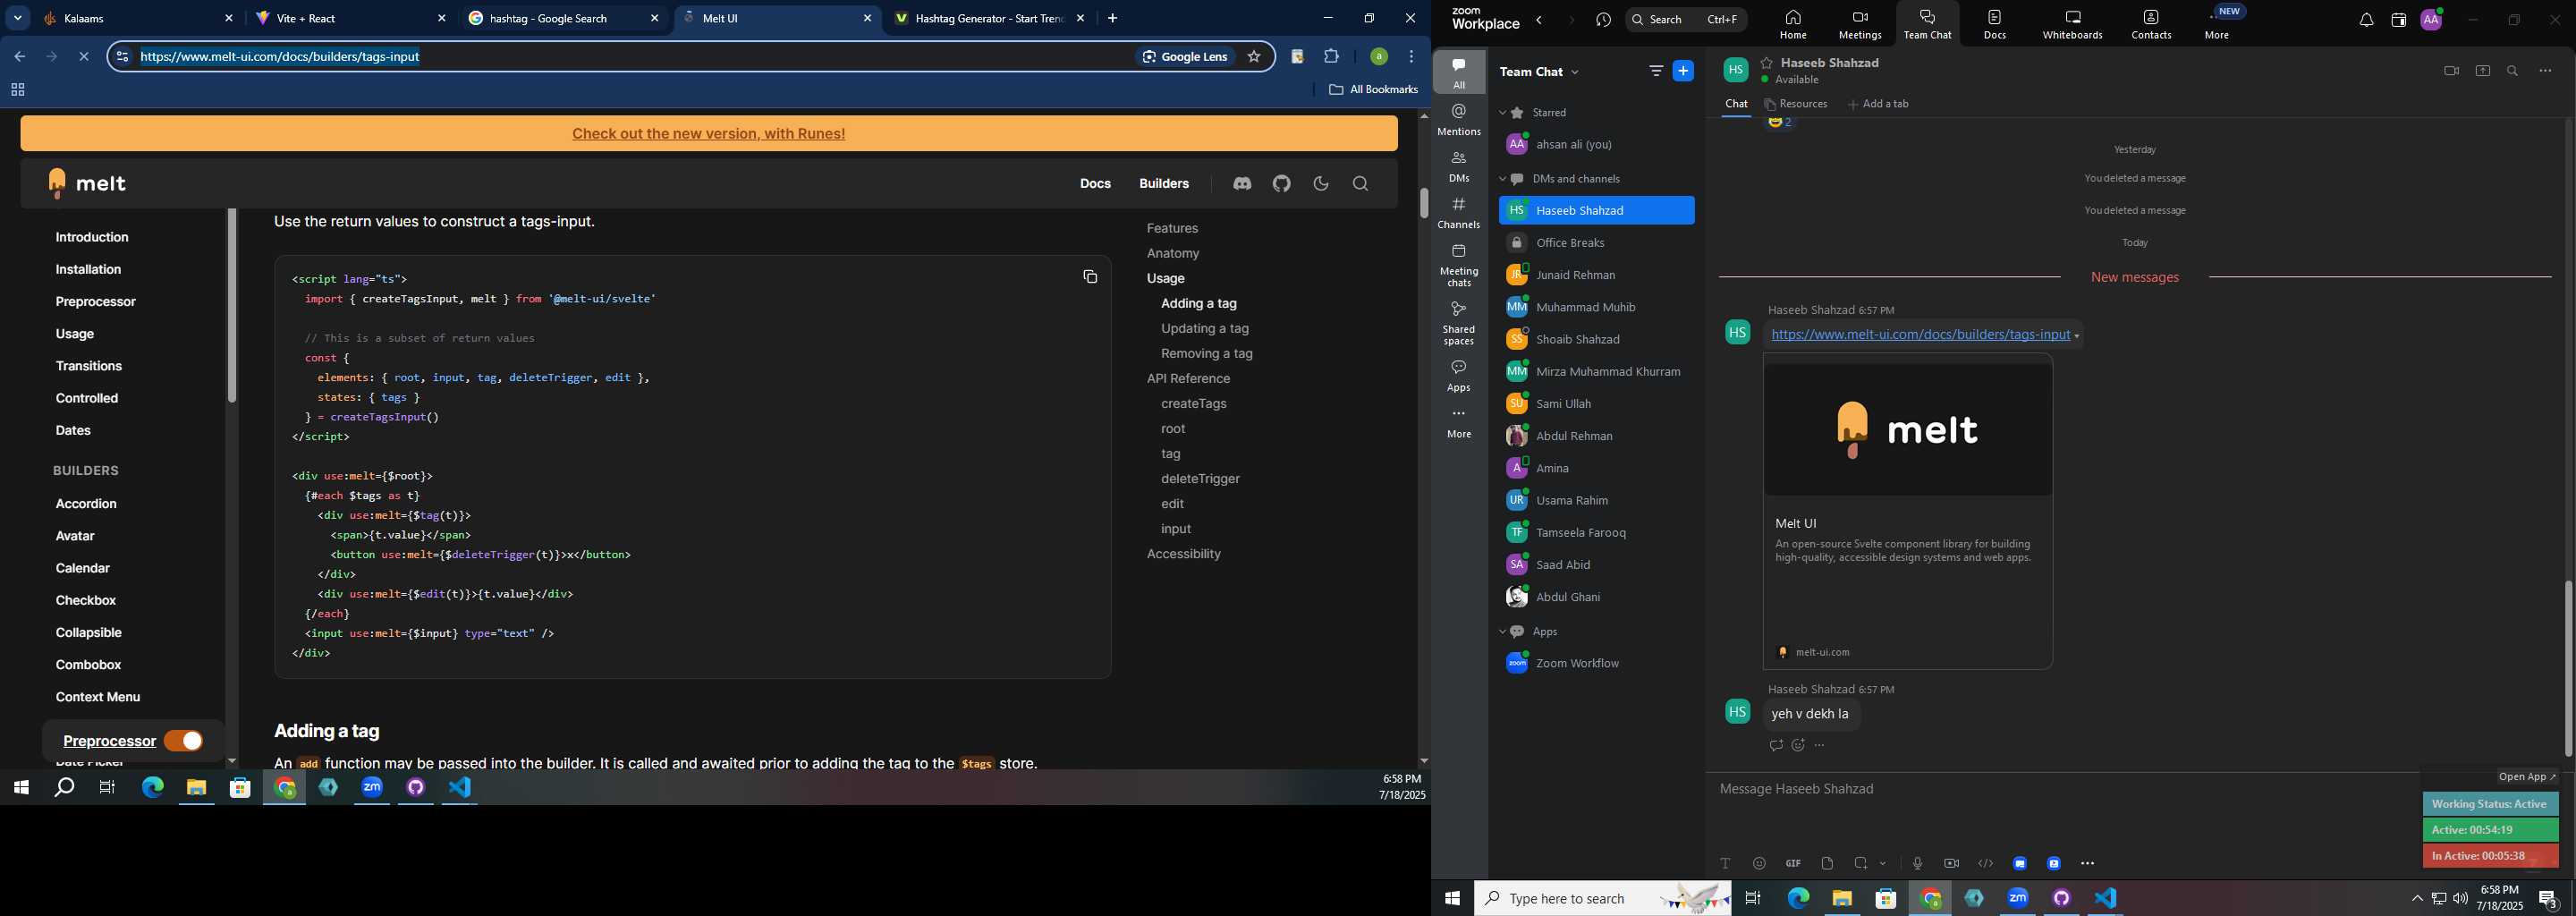Open the Windows action center notifications
Image resolution: width=2576 pixels, height=916 pixels.
(2548, 899)
